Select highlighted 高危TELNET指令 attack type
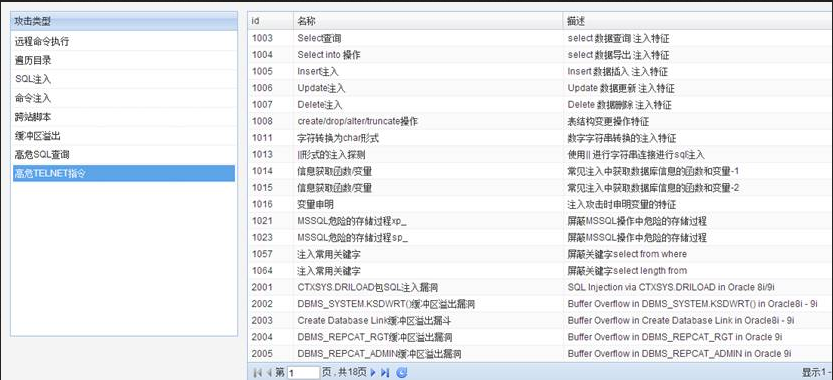The image size is (833, 380). (124, 173)
